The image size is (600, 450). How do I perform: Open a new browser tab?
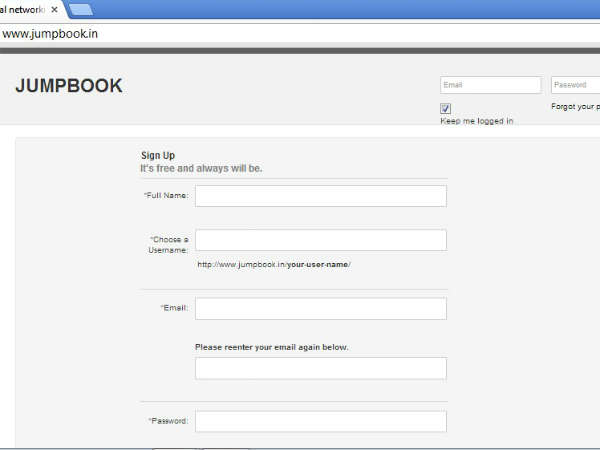(x=81, y=10)
